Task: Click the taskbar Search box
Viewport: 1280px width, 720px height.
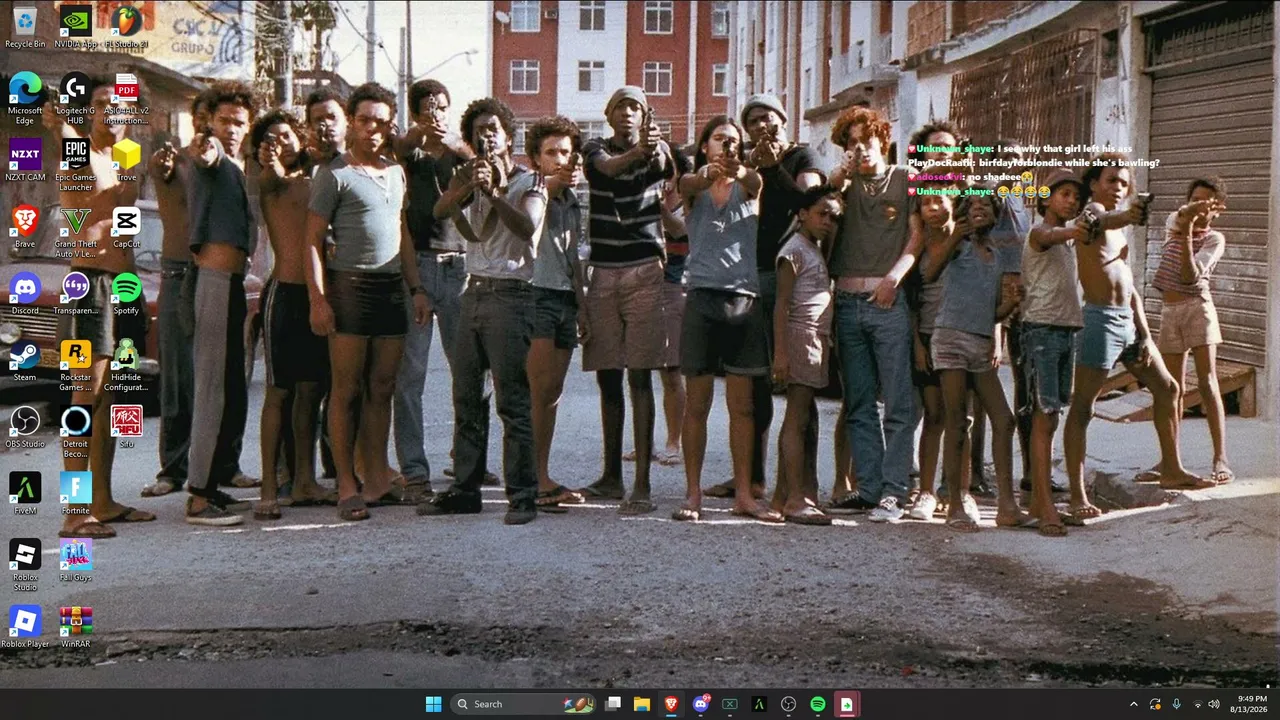Action: [522, 704]
